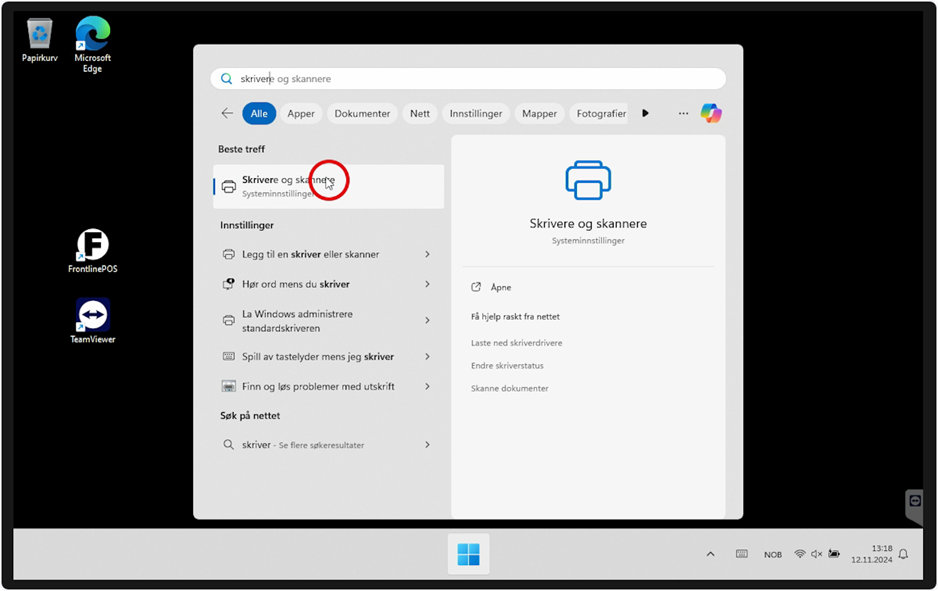
Task: Click the muted volume tray icon
Action: 817,554
